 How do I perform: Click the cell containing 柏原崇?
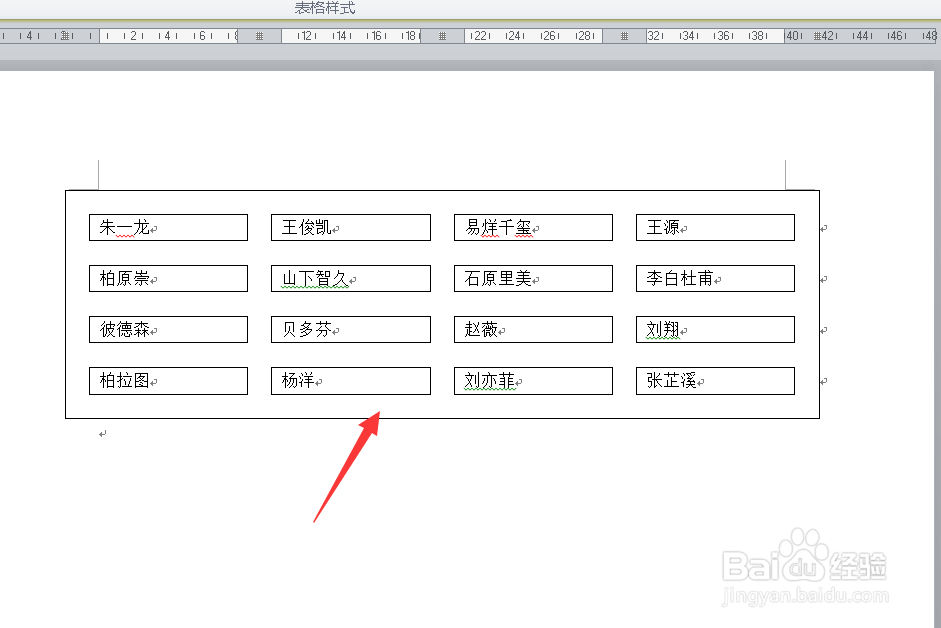168,279
